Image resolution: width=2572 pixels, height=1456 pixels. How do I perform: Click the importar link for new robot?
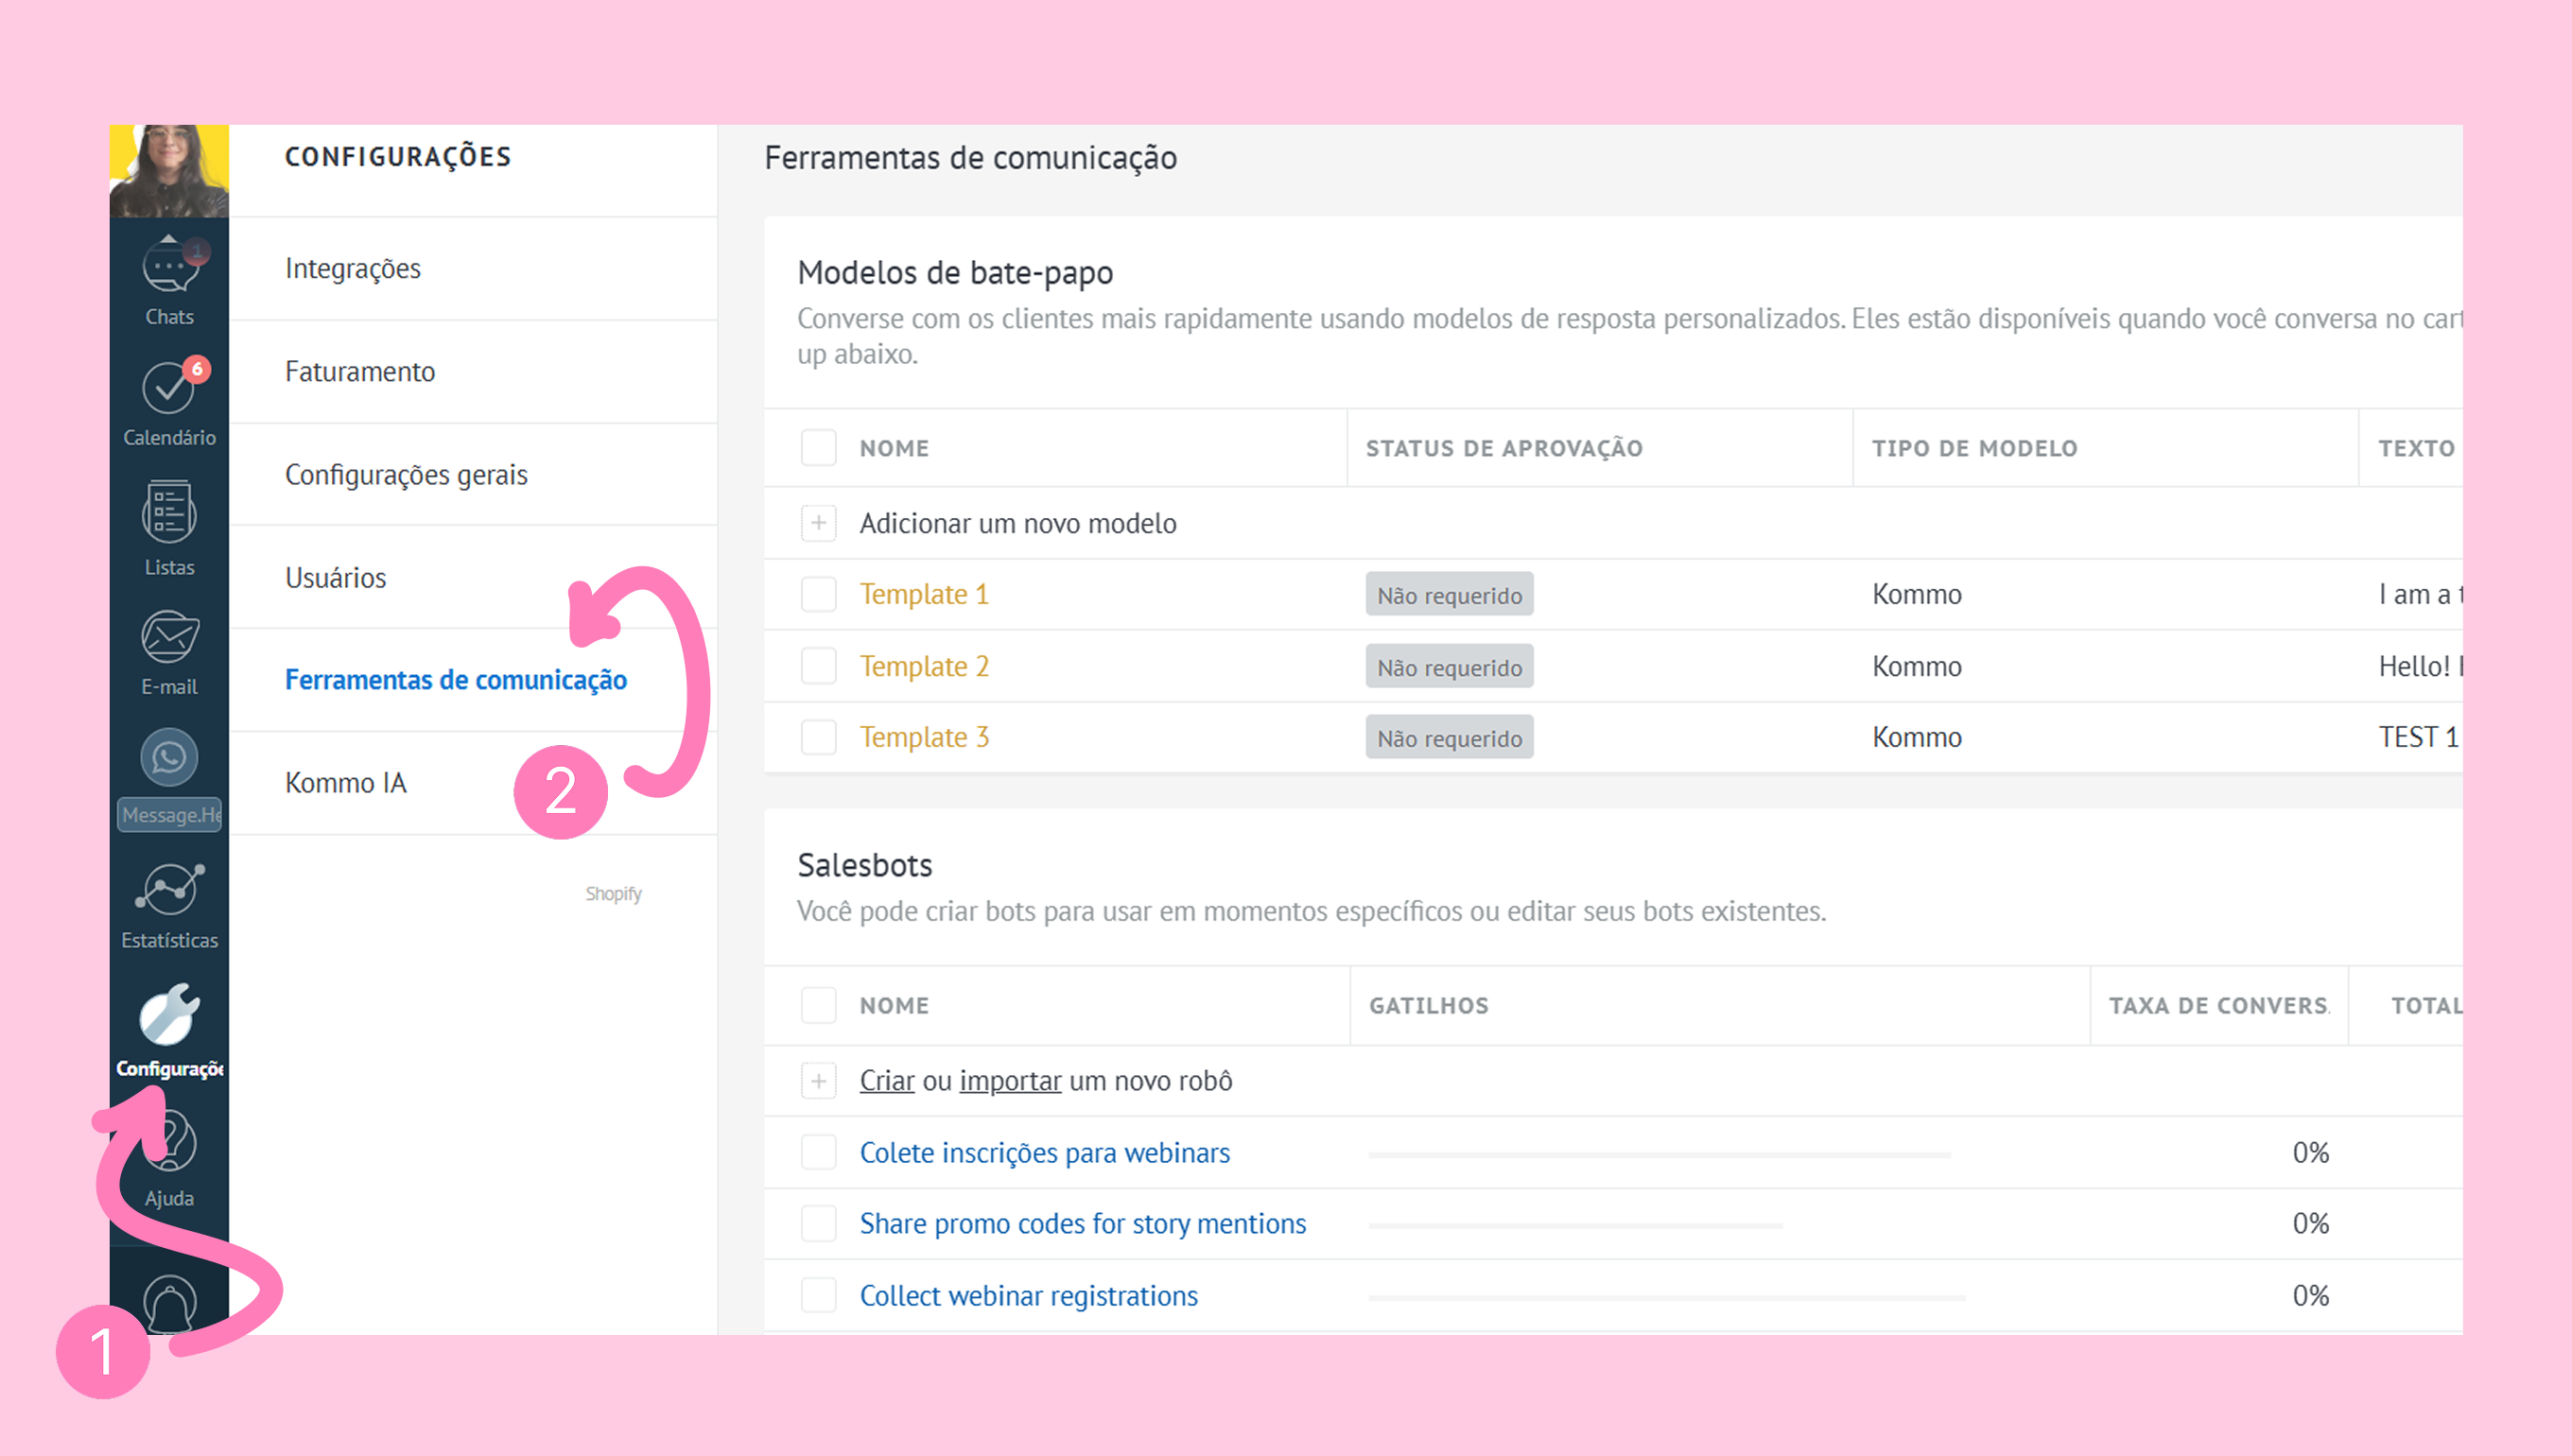[x=1010, y=1081]
